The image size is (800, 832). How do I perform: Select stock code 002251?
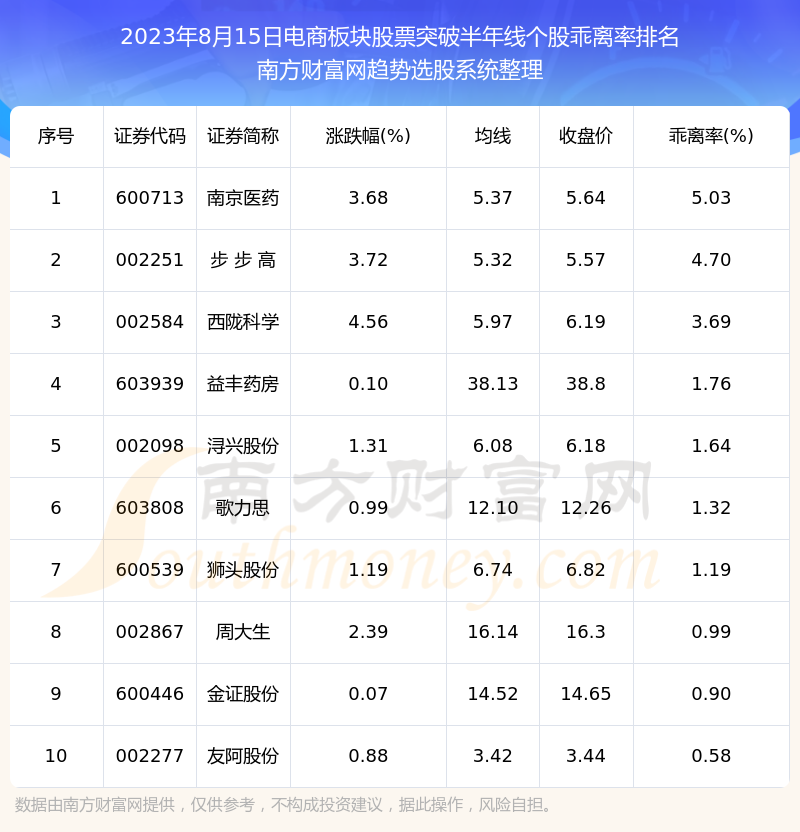click(x=150, y=260)
